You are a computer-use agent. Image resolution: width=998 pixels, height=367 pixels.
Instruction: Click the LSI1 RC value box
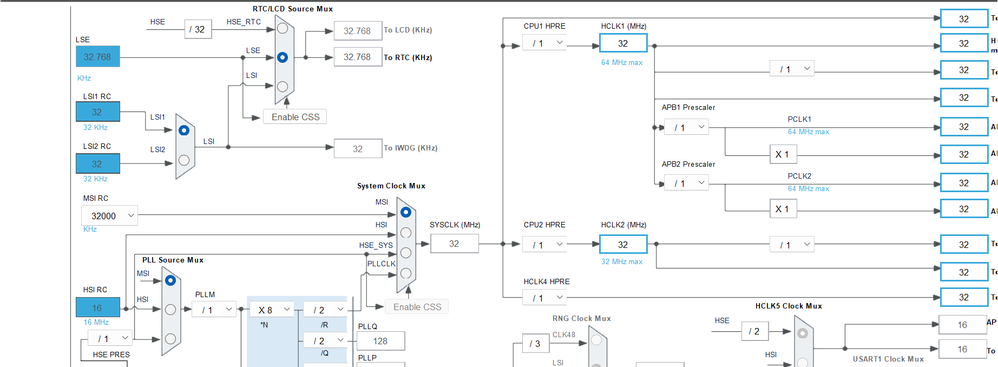(x=97, y=113)
